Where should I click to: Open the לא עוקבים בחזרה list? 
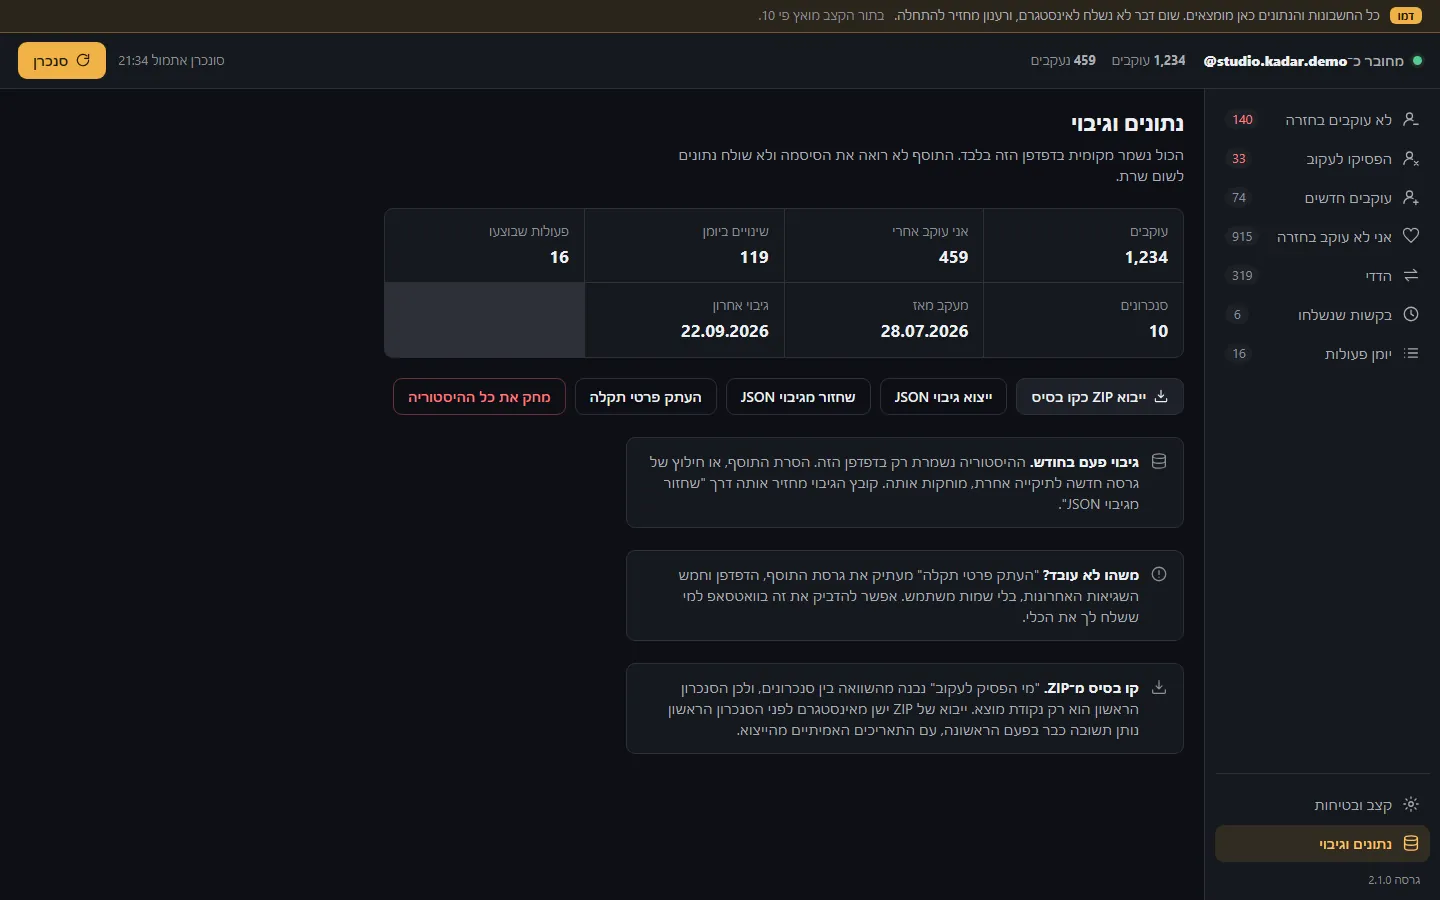[1322, 120]
